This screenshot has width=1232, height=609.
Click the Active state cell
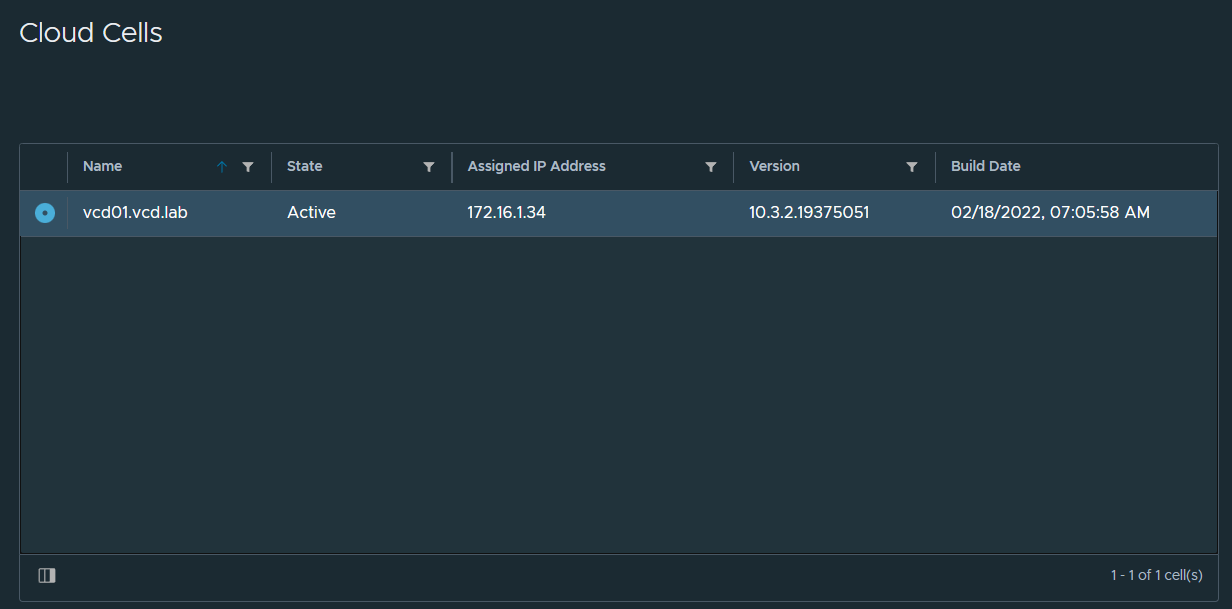[311, 213]
